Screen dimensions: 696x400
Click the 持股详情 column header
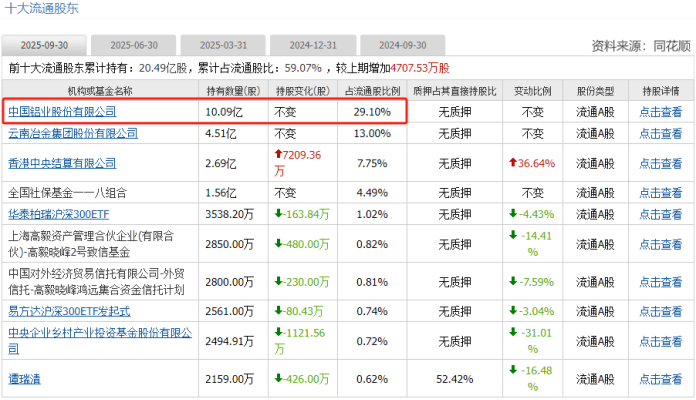pos(661,91)
